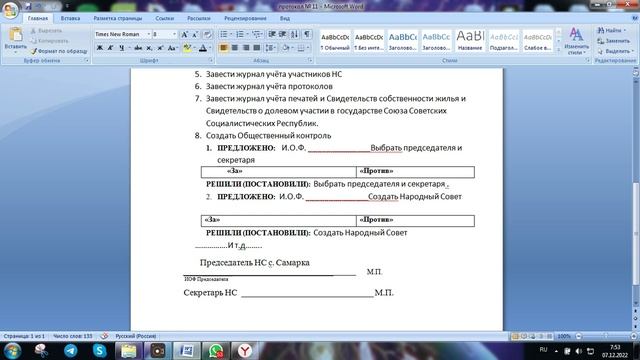Apply bulleted list
The height and width of the screenshot is (360, 640).
pos(224,34)
